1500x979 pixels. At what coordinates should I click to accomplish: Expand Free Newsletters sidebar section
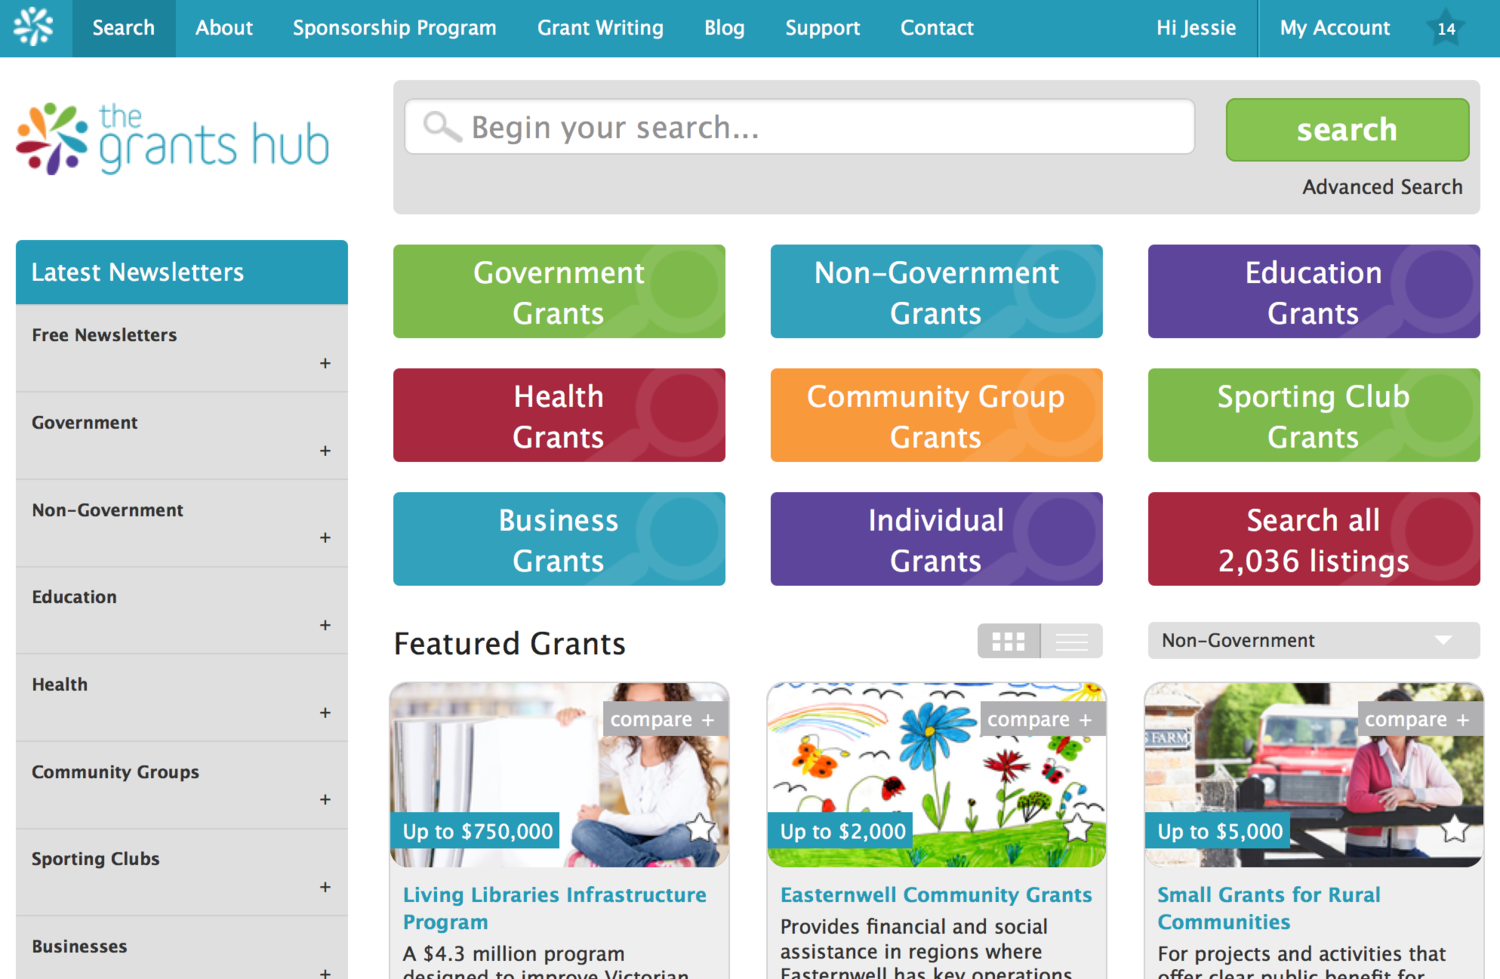(x=325, y=363)
